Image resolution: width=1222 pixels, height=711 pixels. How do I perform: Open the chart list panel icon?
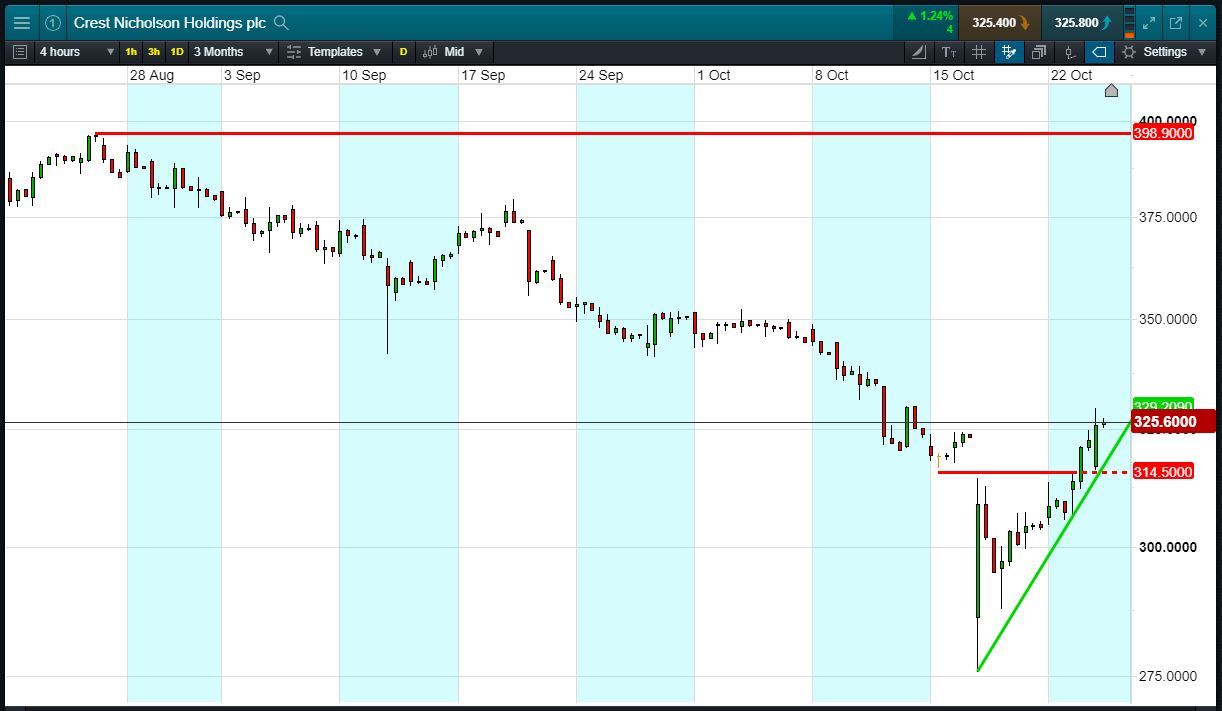20,51
